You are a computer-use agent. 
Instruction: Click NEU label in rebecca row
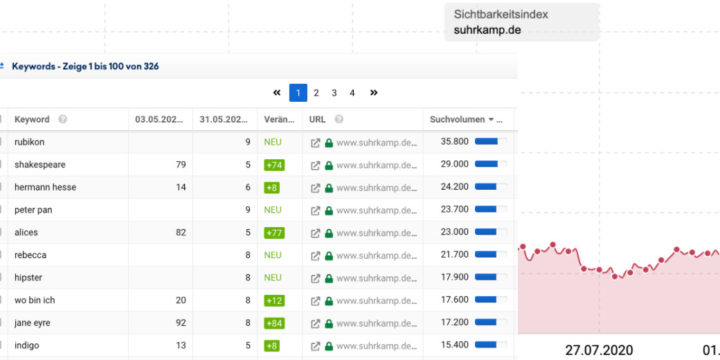(273, 255)
